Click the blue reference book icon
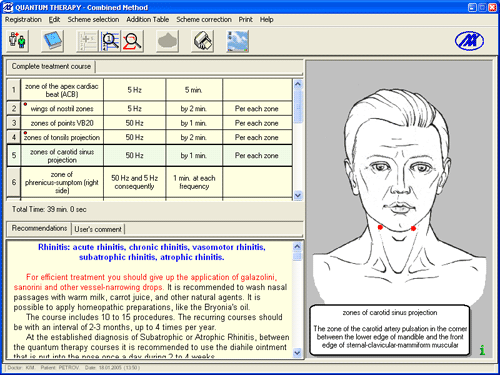This screenshot has width=500, height=375. (x=52, y=41)
